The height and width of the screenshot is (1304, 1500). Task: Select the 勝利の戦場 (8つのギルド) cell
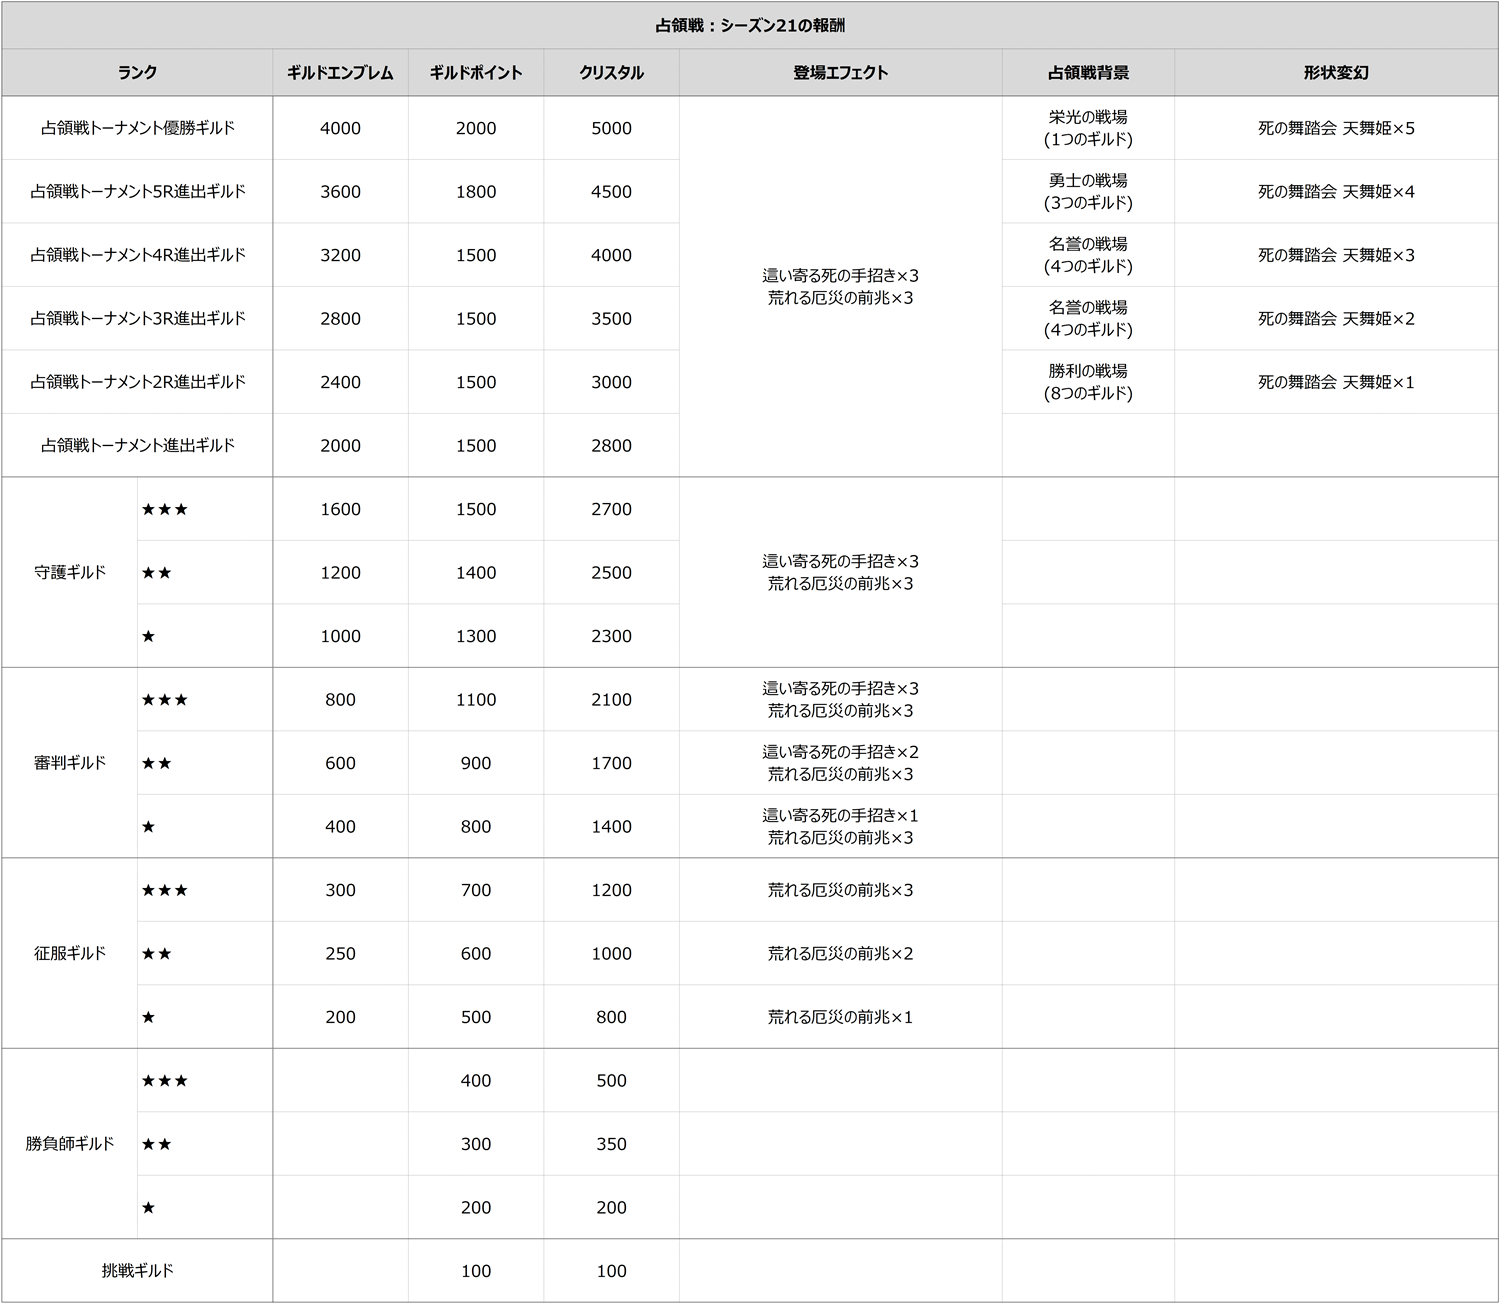coord(1088,382)
